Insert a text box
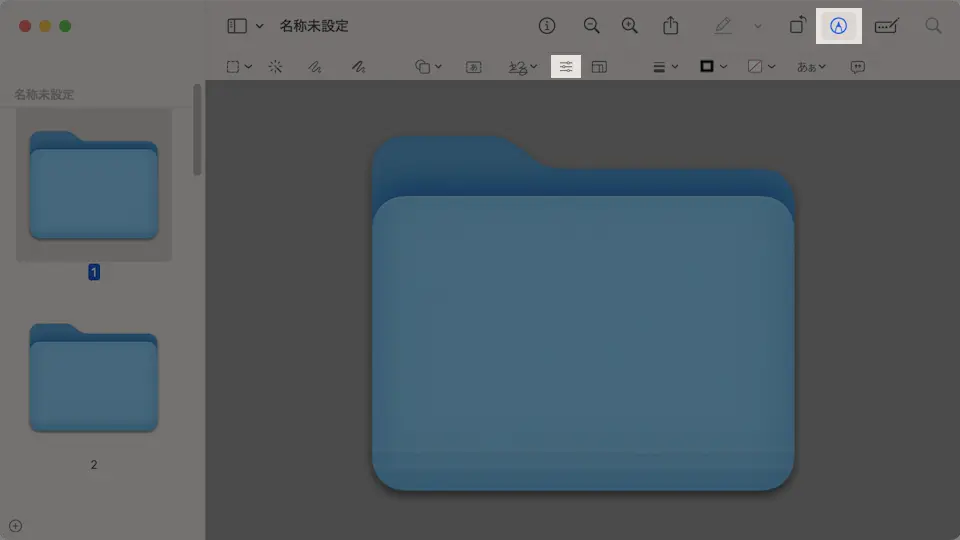960x540 pixels. coord(474,67)
